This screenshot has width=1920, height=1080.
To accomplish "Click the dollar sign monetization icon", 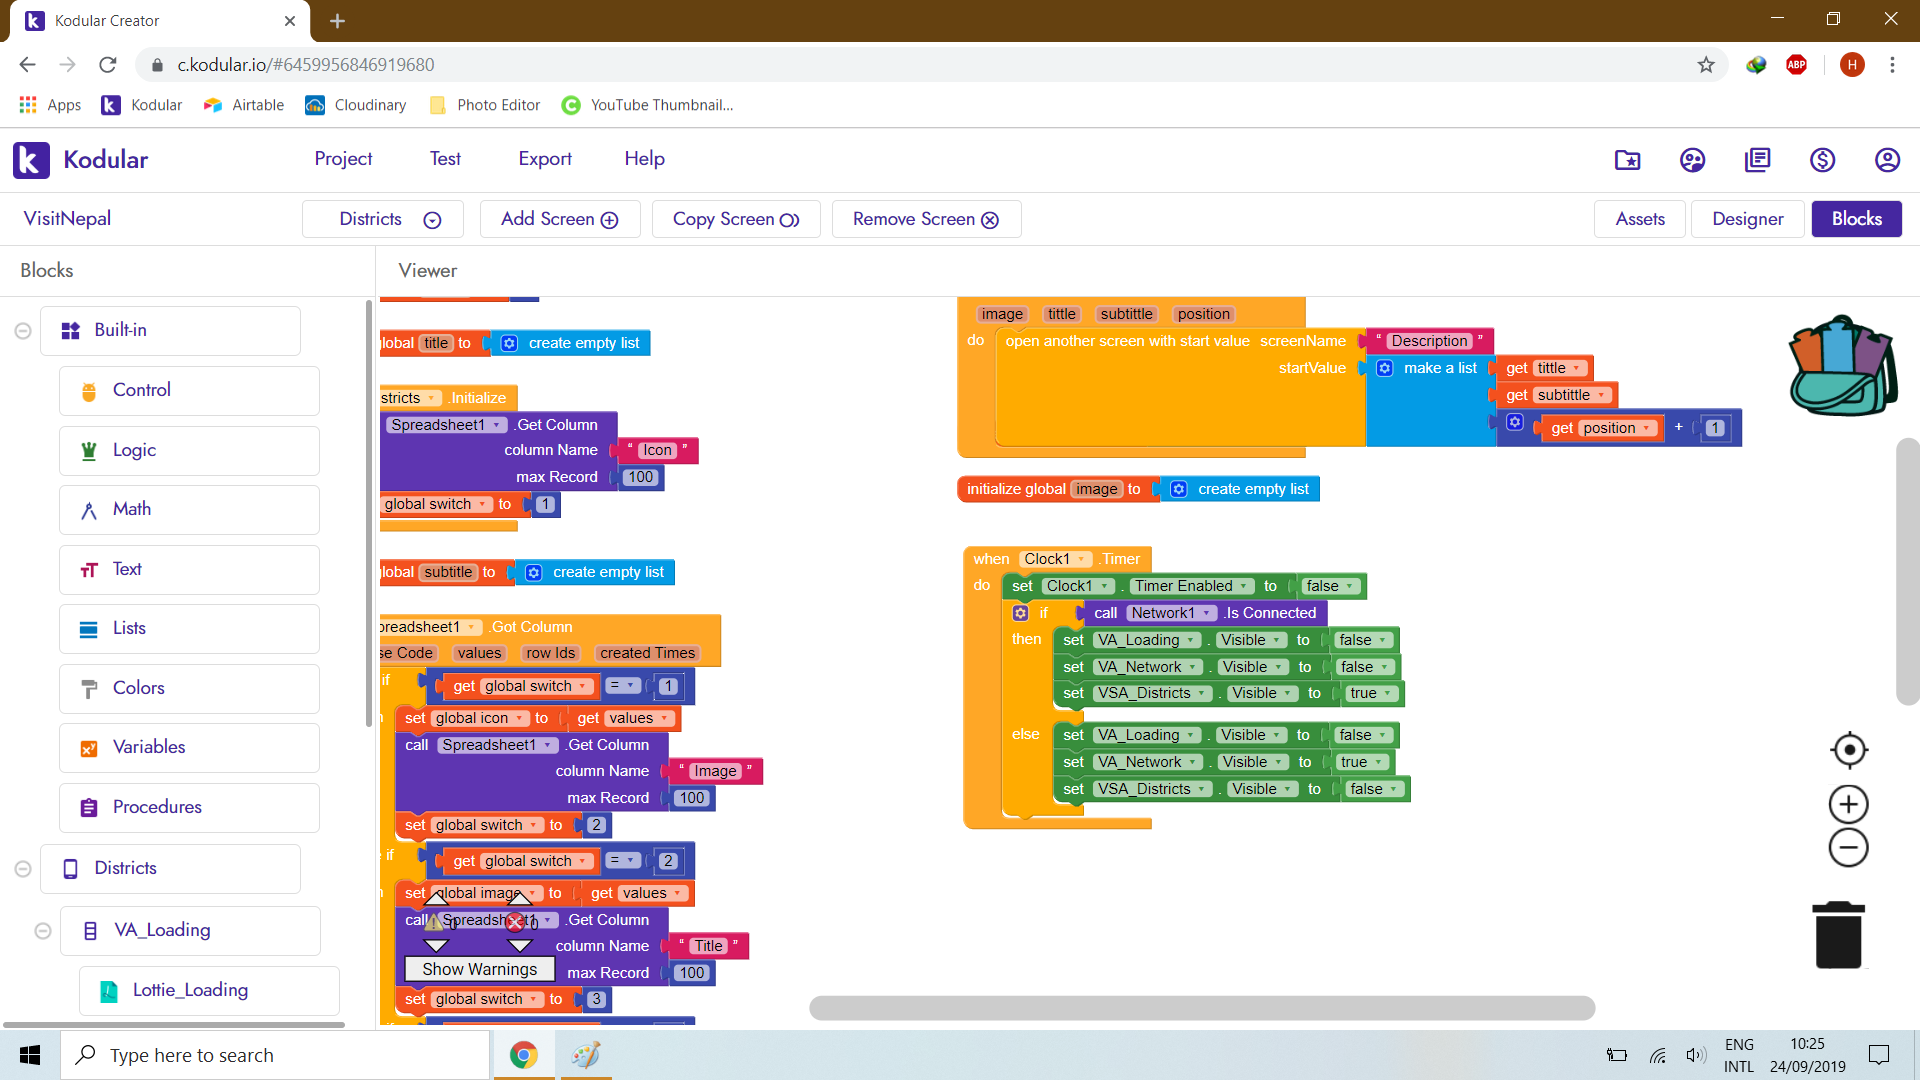I will 1822,160.
